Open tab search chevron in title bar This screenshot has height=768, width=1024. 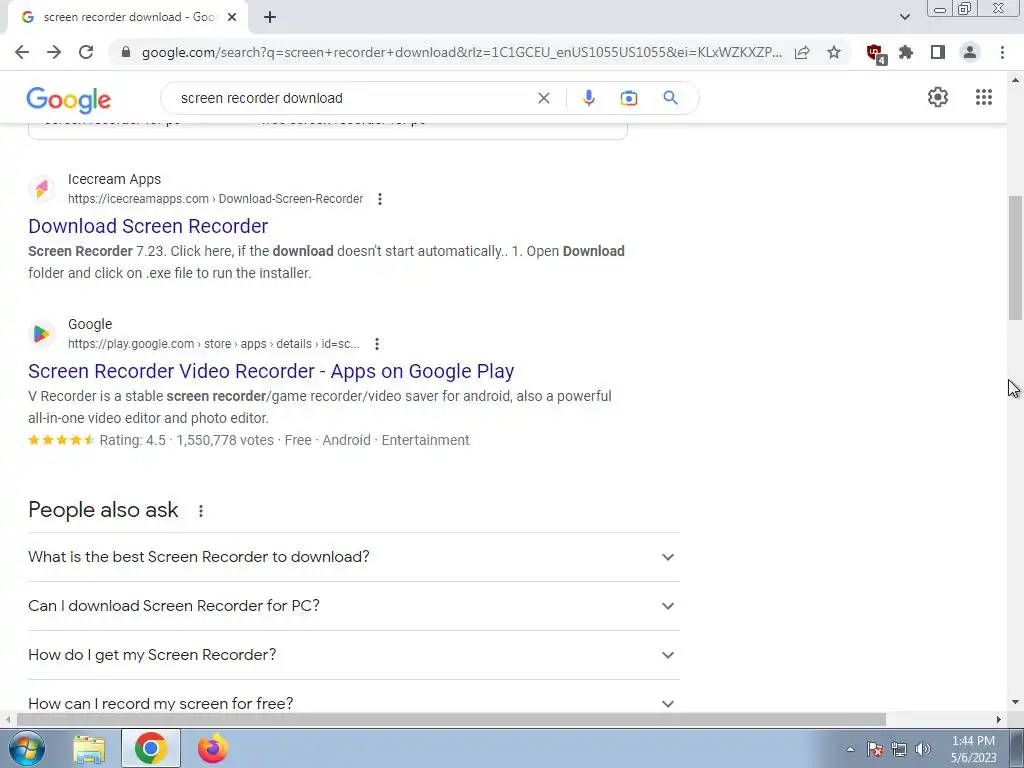pyautogui.click(x=904, y=17)
